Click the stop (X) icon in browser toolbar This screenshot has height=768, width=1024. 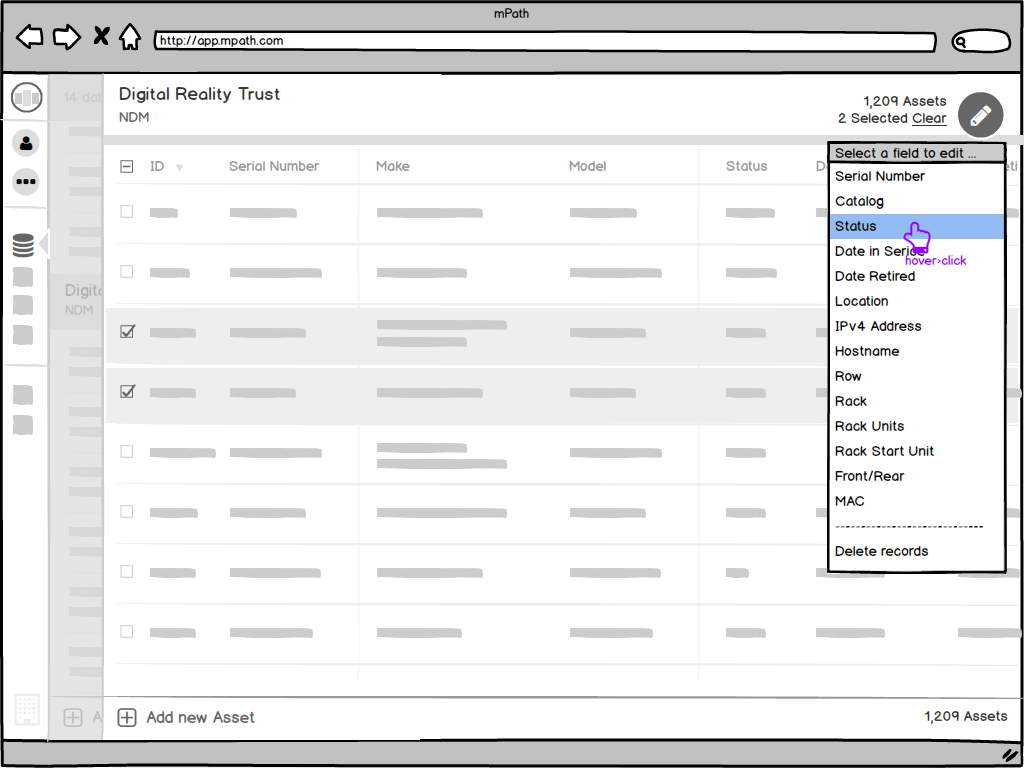pyautogui.click(x=100, y=36)
